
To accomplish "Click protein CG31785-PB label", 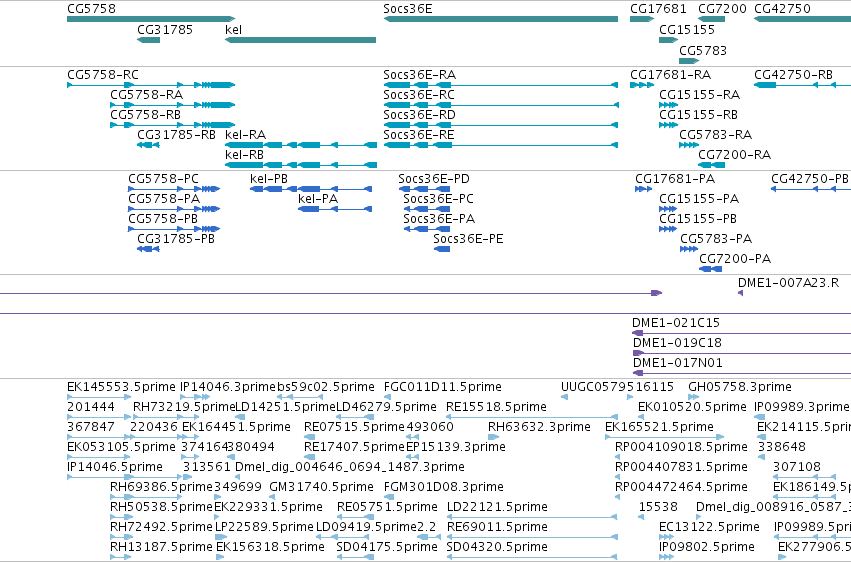I will click(176, 239).
